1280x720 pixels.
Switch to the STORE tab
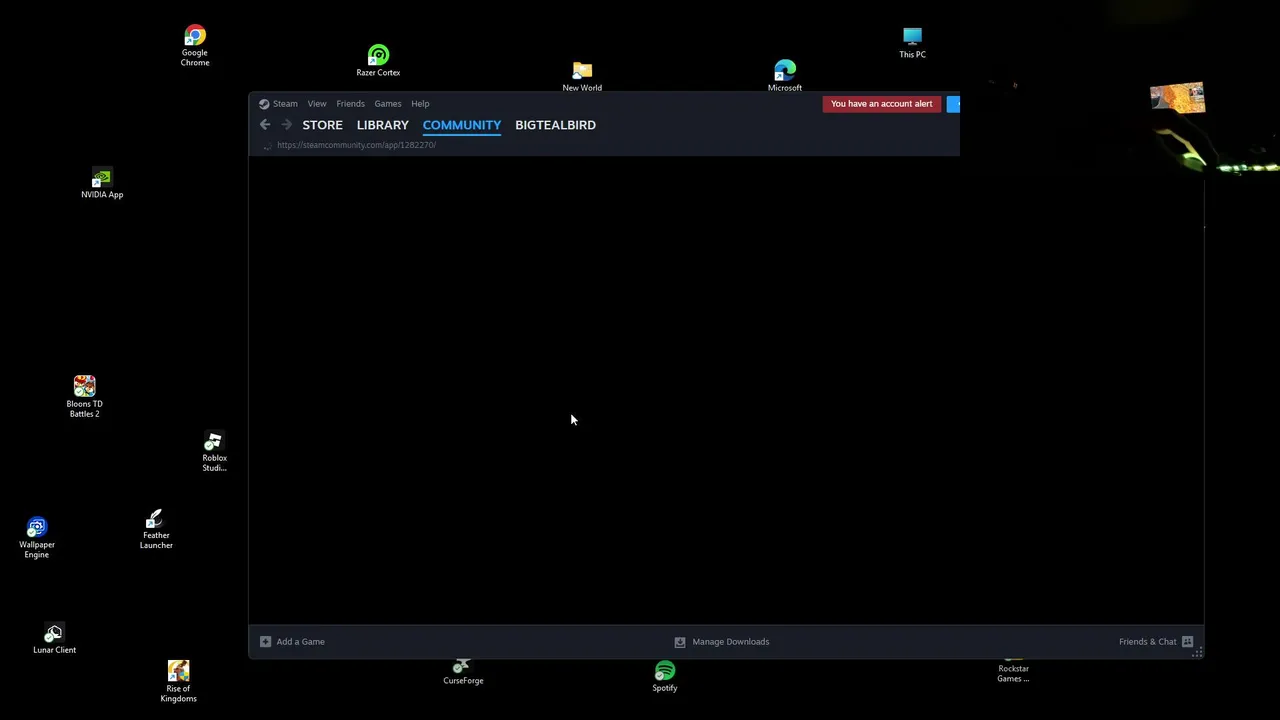(x=322, y=125)
